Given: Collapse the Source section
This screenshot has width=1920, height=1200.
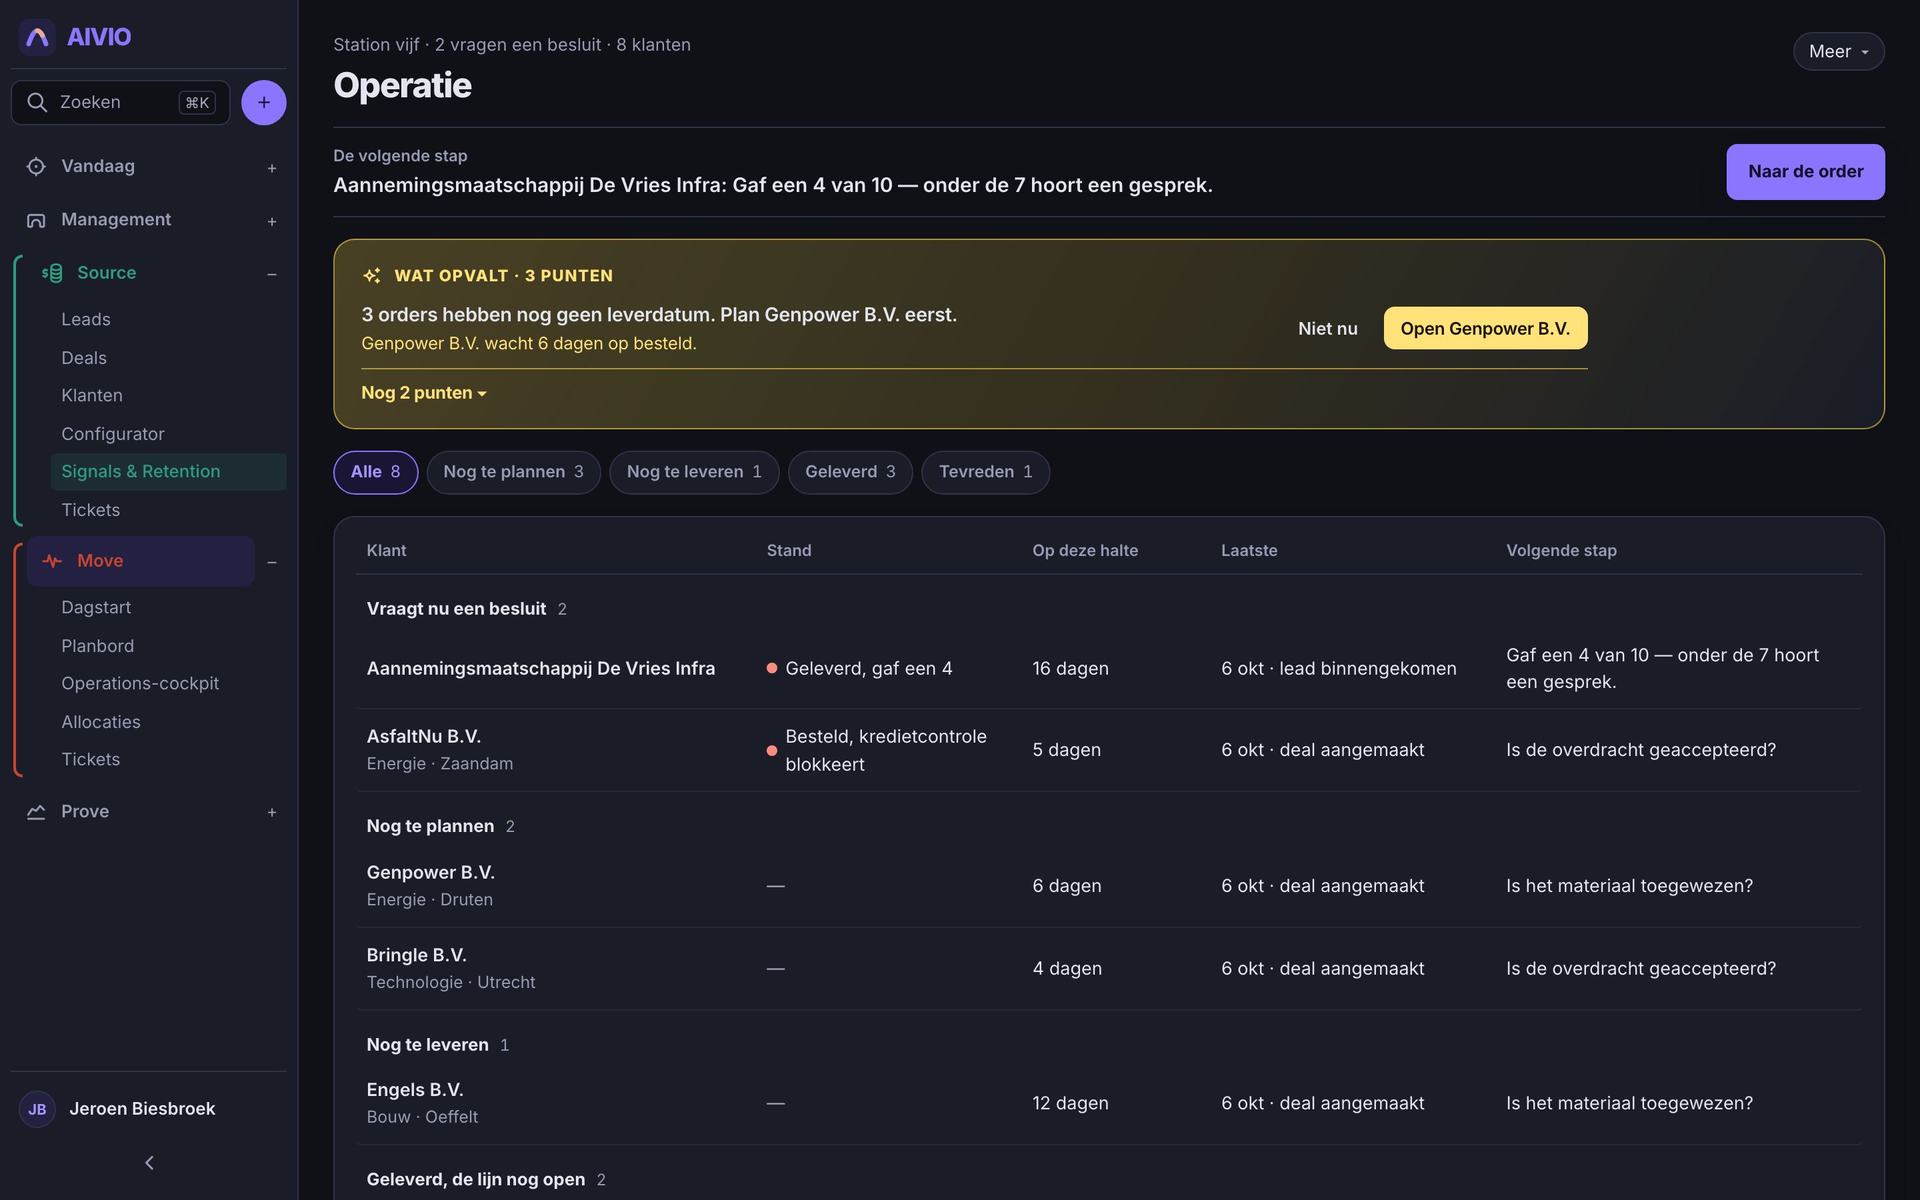Looking at the screenshot, I should click(272, 274).
